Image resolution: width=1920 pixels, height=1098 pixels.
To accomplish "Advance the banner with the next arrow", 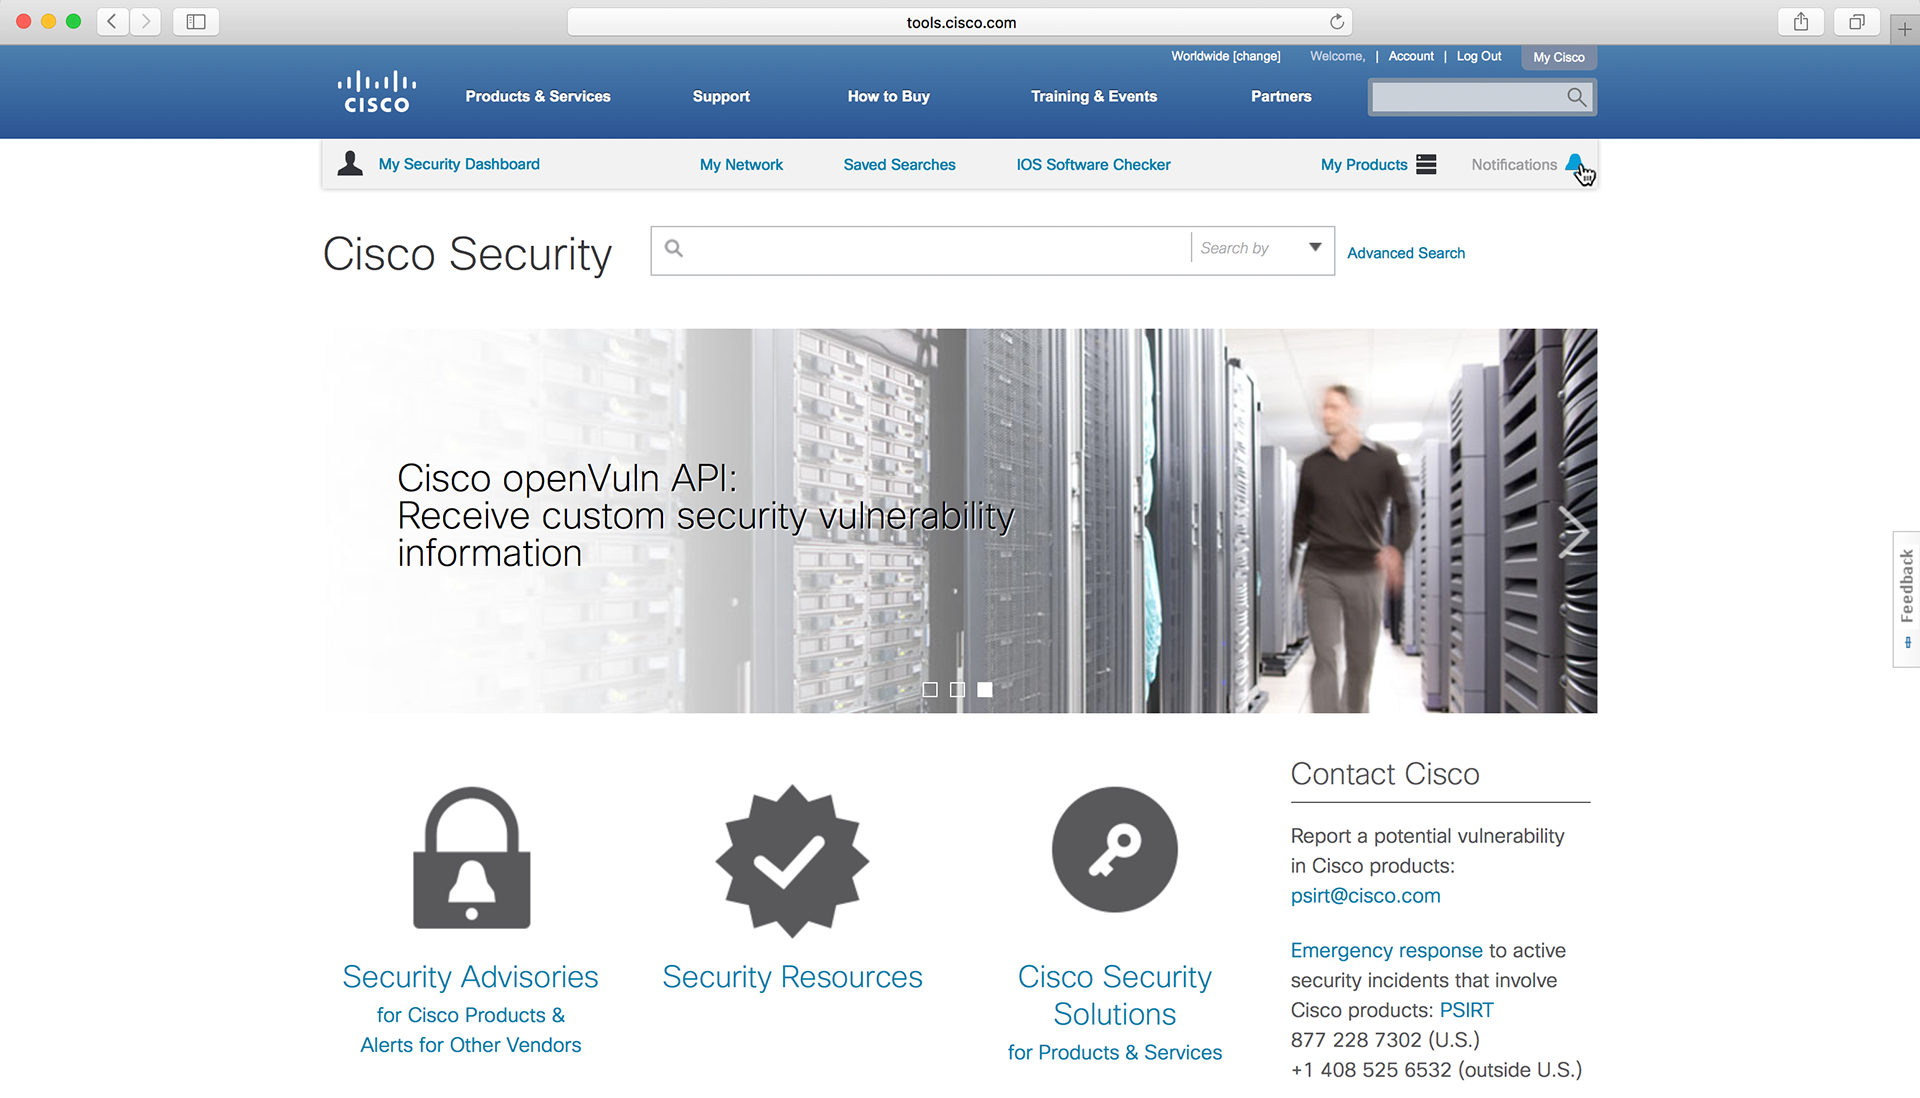I will pos(1573,531).
